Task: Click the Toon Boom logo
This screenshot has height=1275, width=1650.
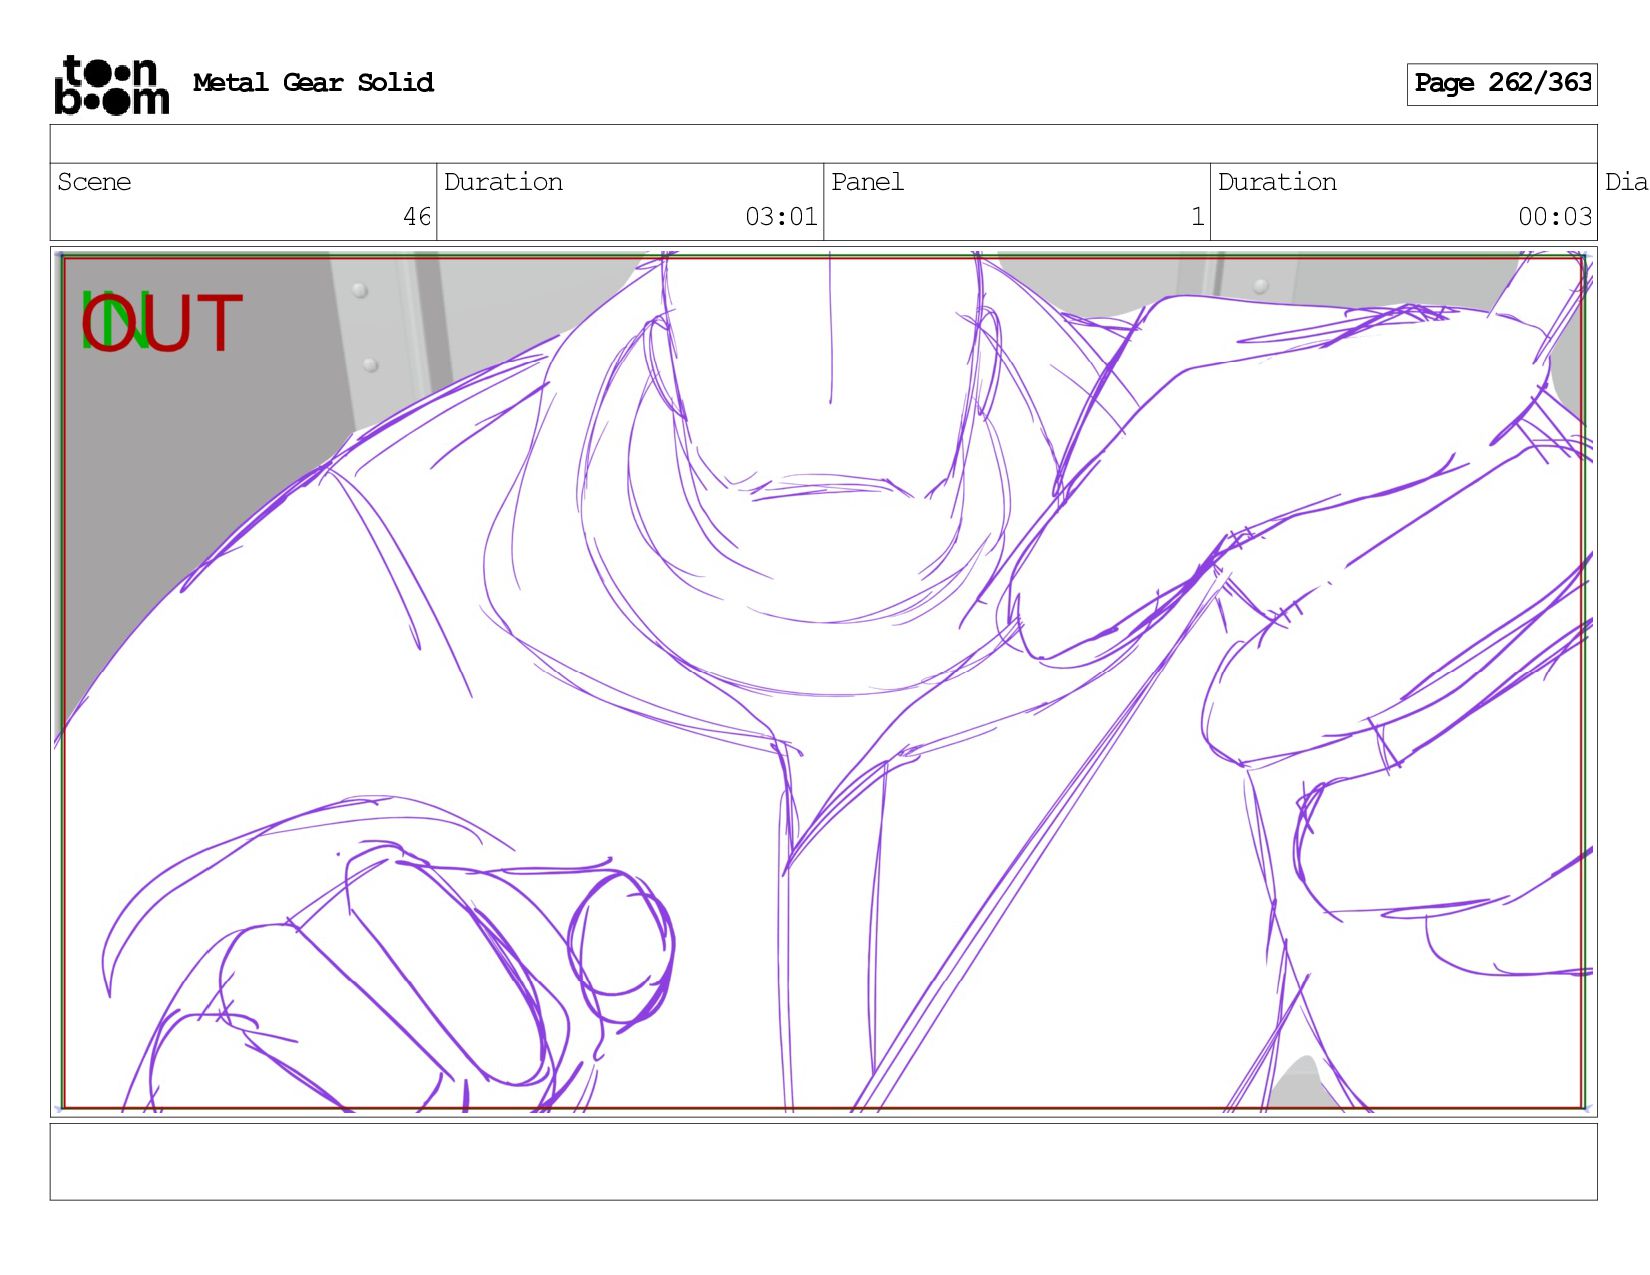Action: click(x=111, y=85)
